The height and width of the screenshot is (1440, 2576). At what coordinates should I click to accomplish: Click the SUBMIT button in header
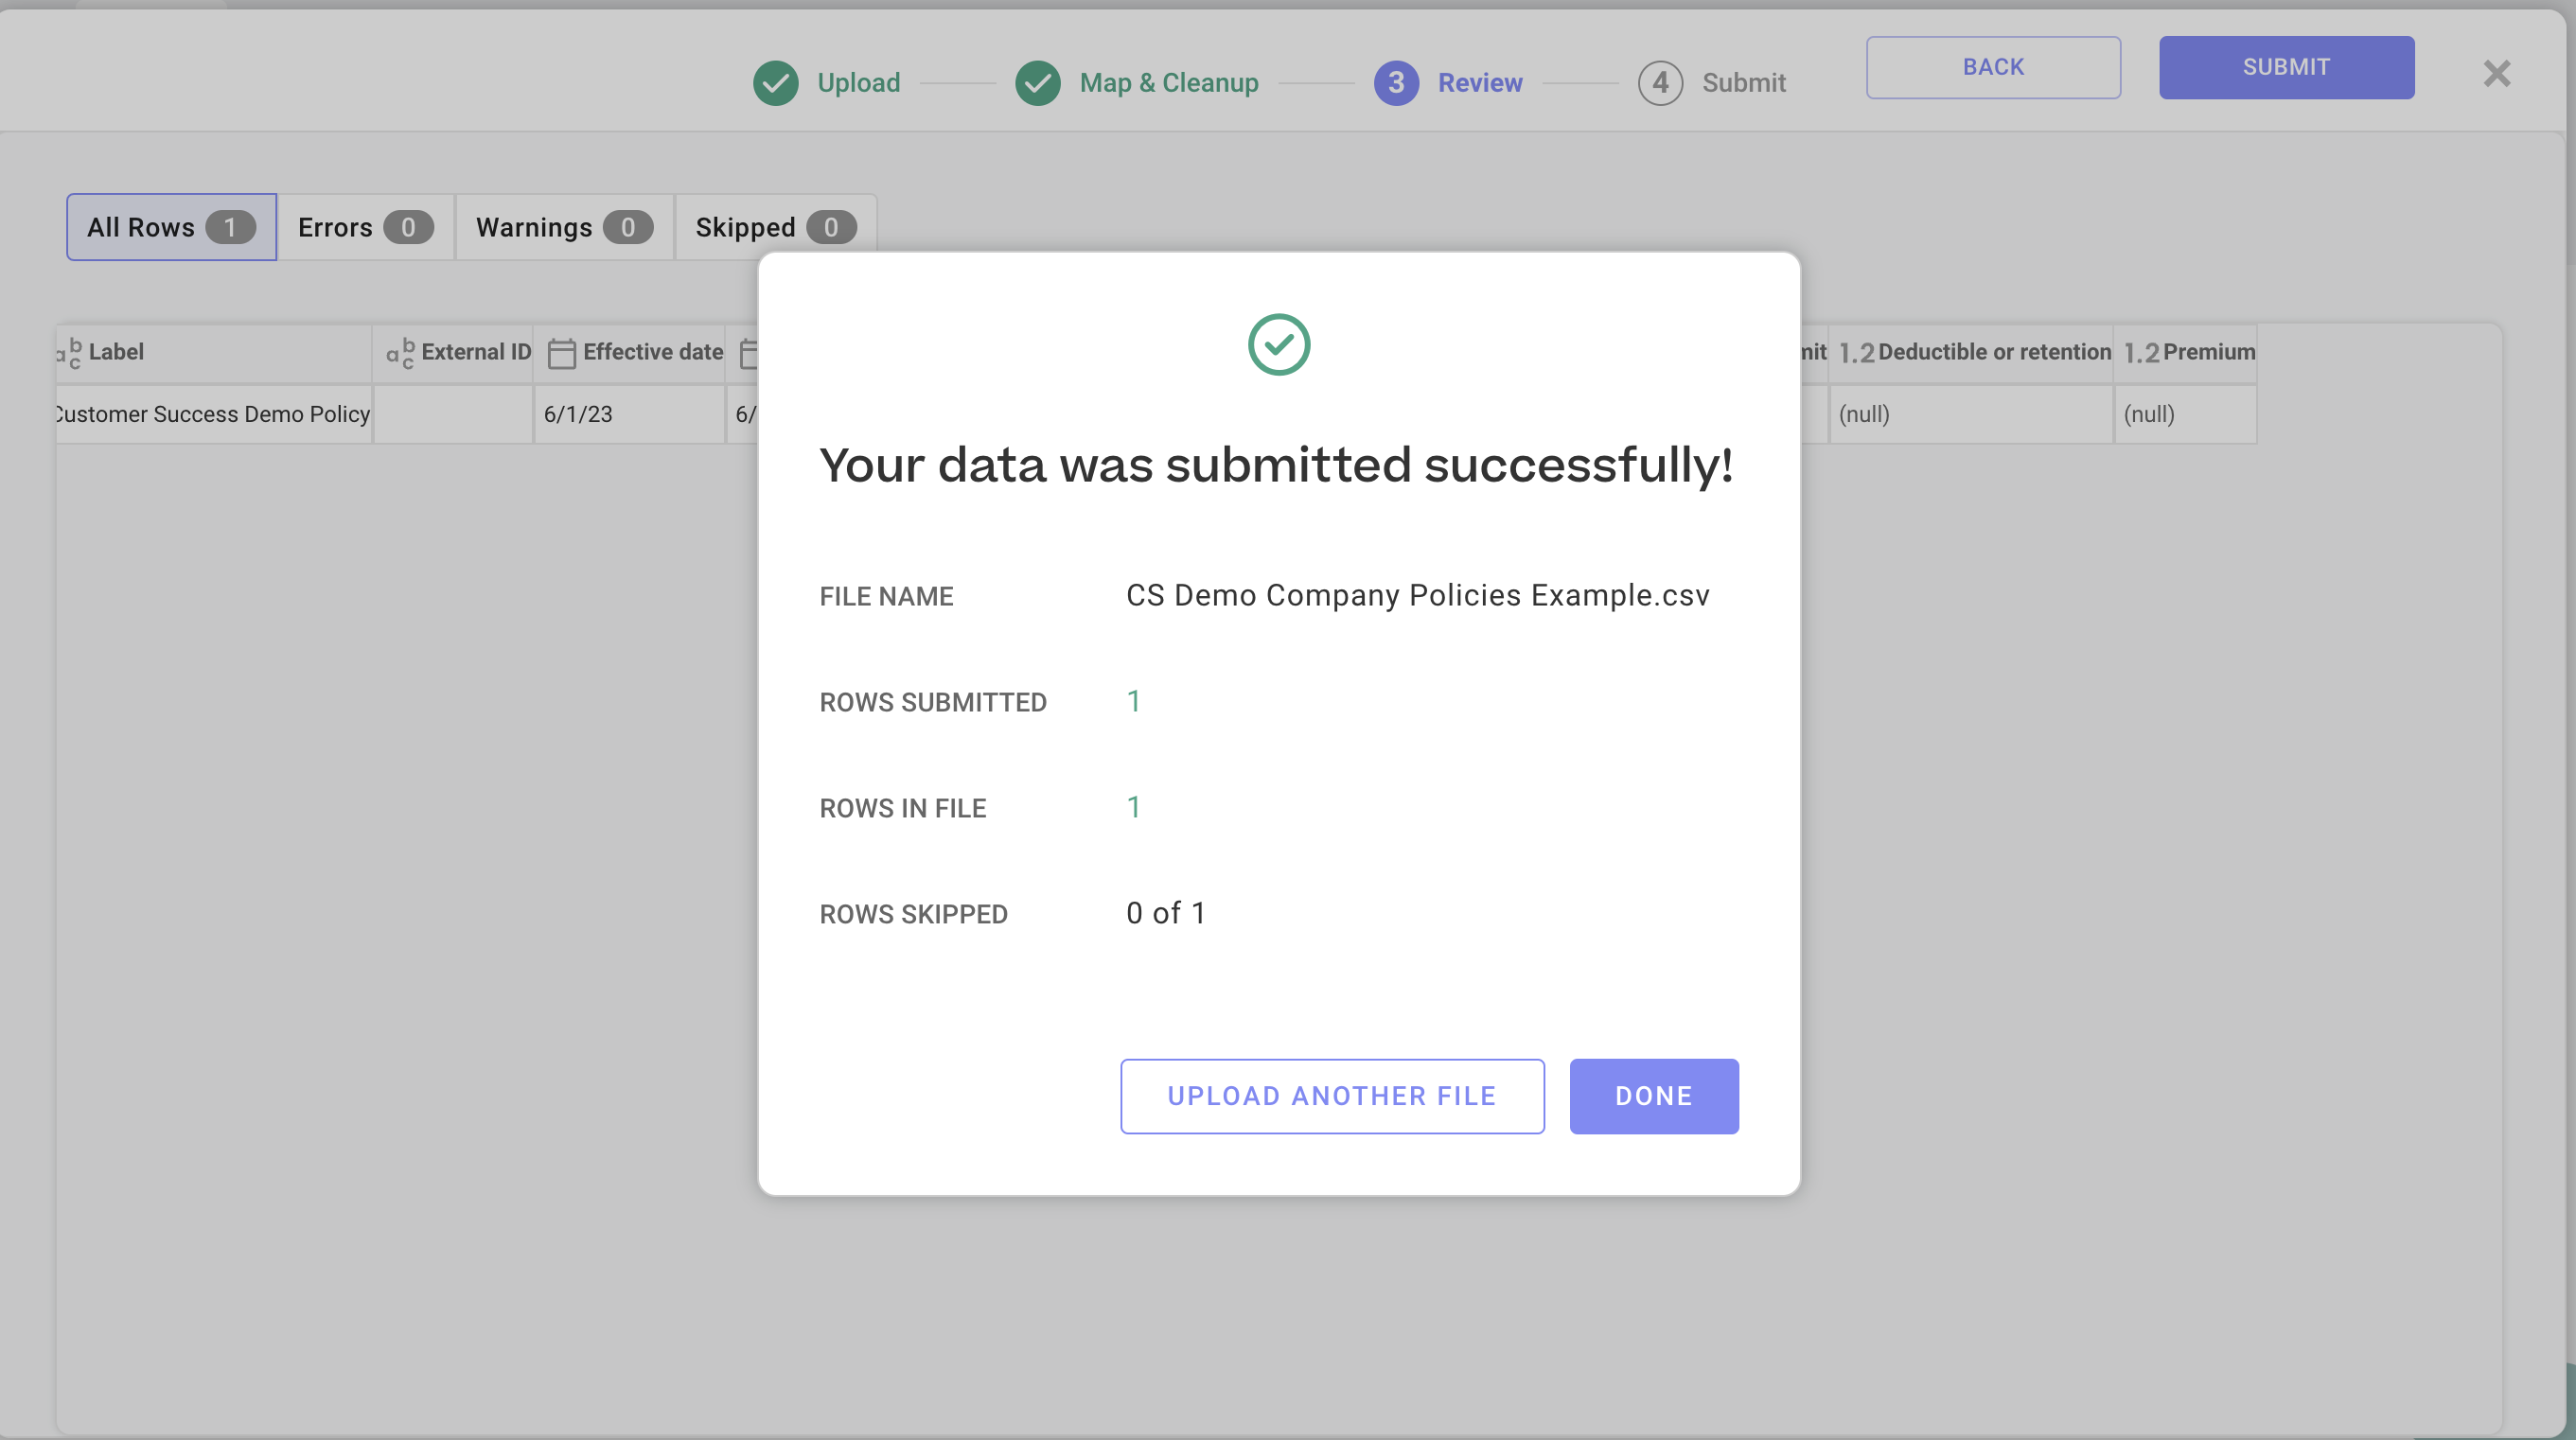point(2286,67)
